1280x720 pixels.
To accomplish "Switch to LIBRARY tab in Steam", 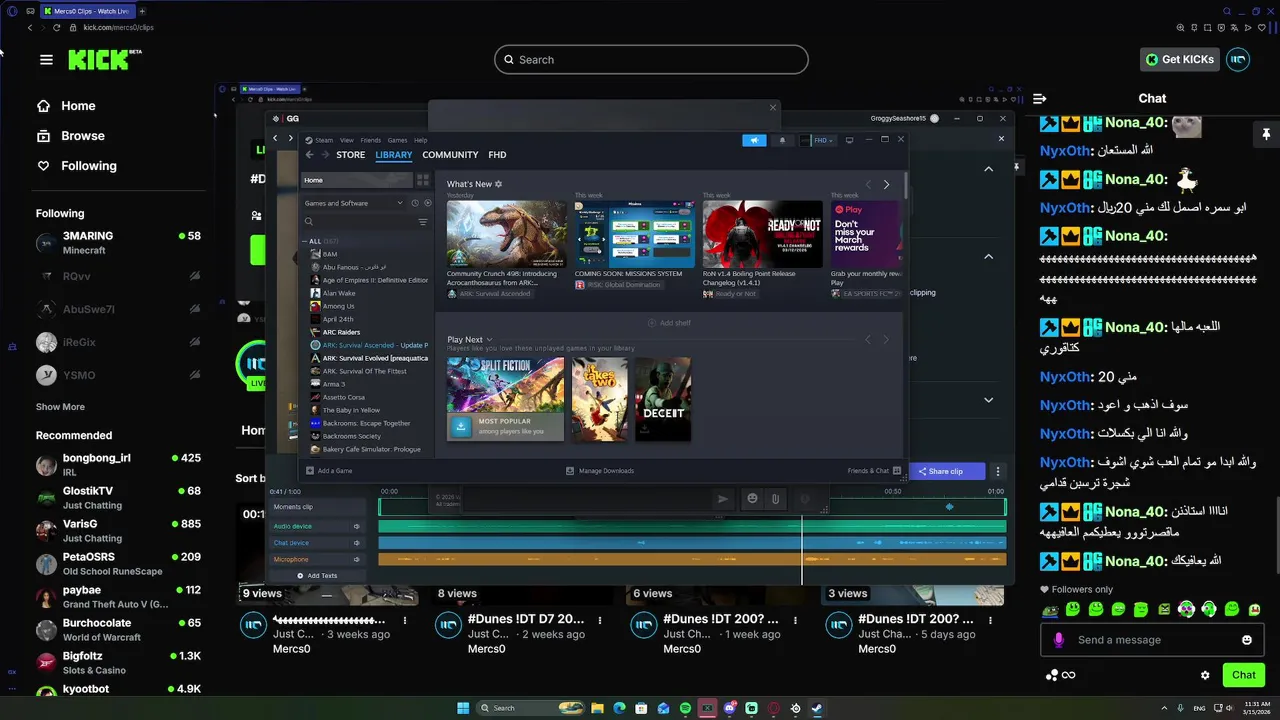I will (393, 155).
